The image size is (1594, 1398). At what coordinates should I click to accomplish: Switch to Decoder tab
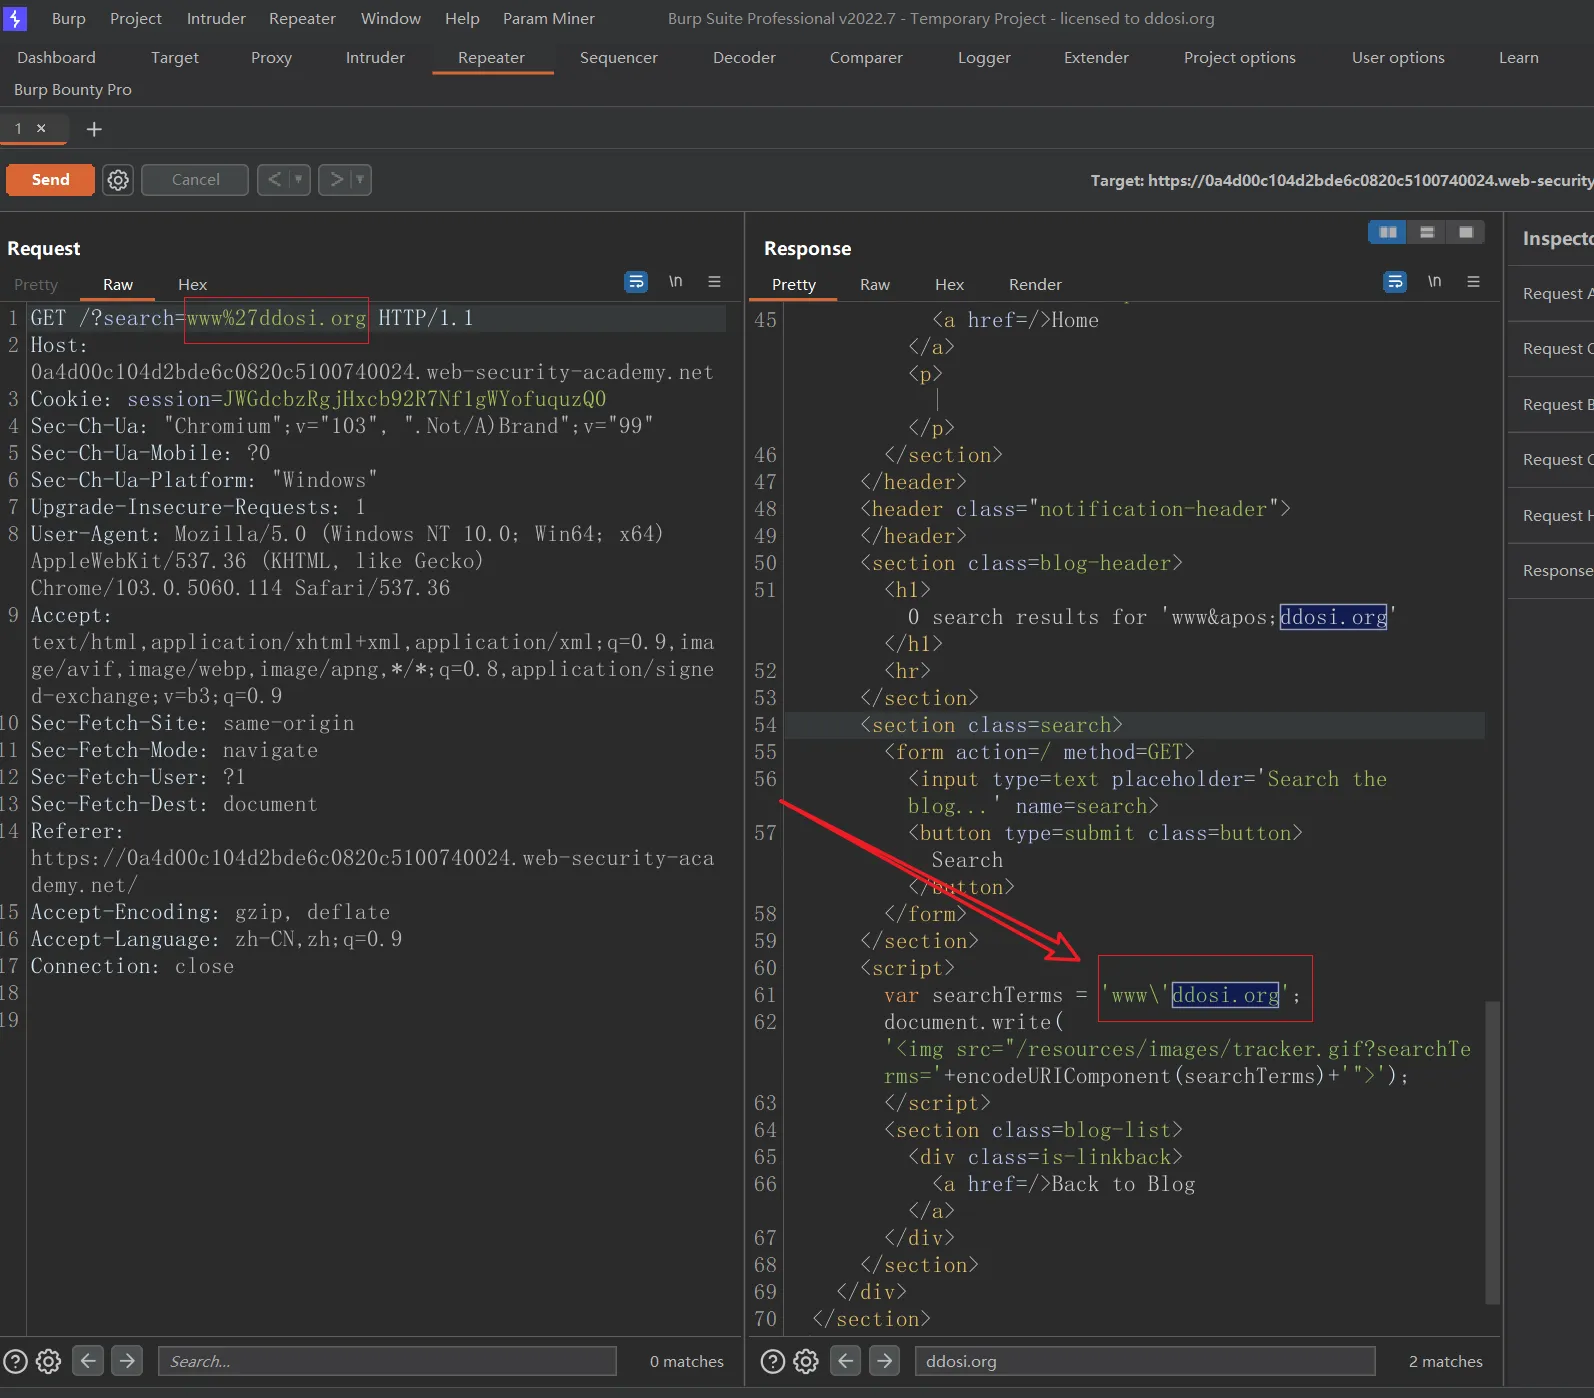click(x=744, y=57)
